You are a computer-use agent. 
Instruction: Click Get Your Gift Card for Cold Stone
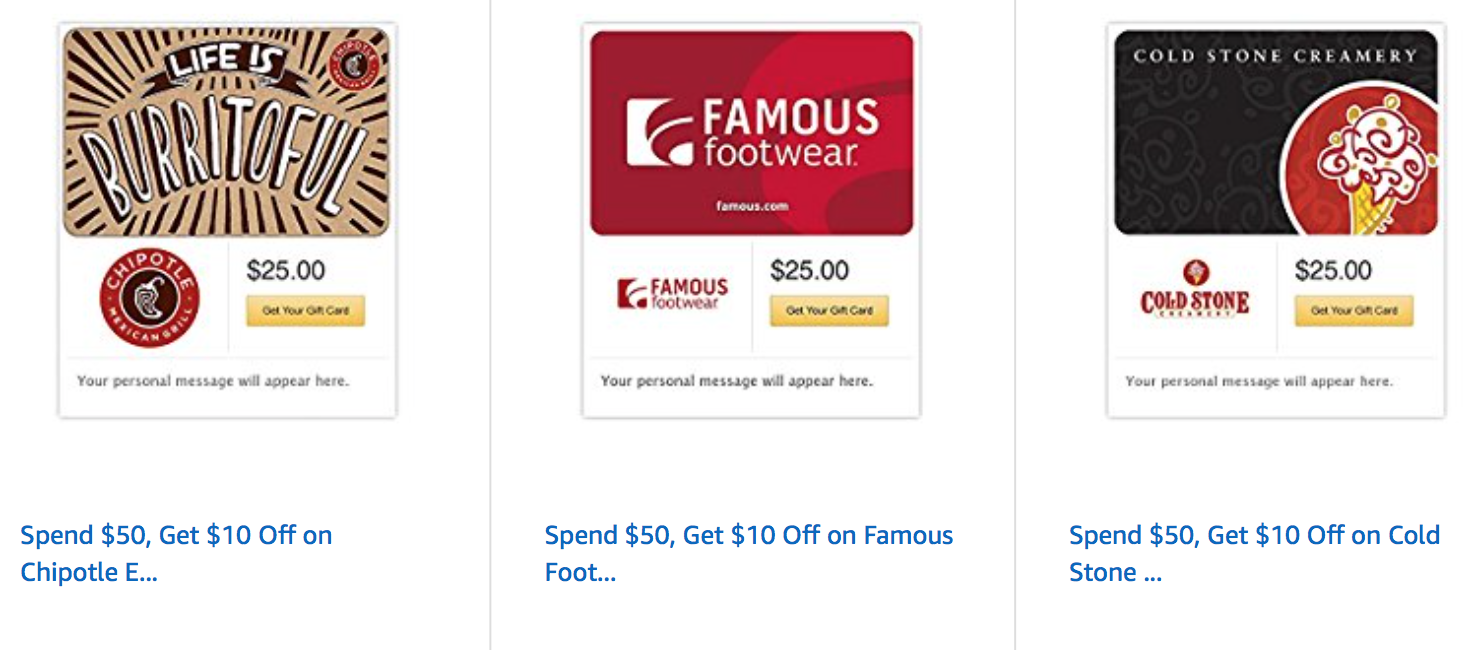(x=1353, y=310)
